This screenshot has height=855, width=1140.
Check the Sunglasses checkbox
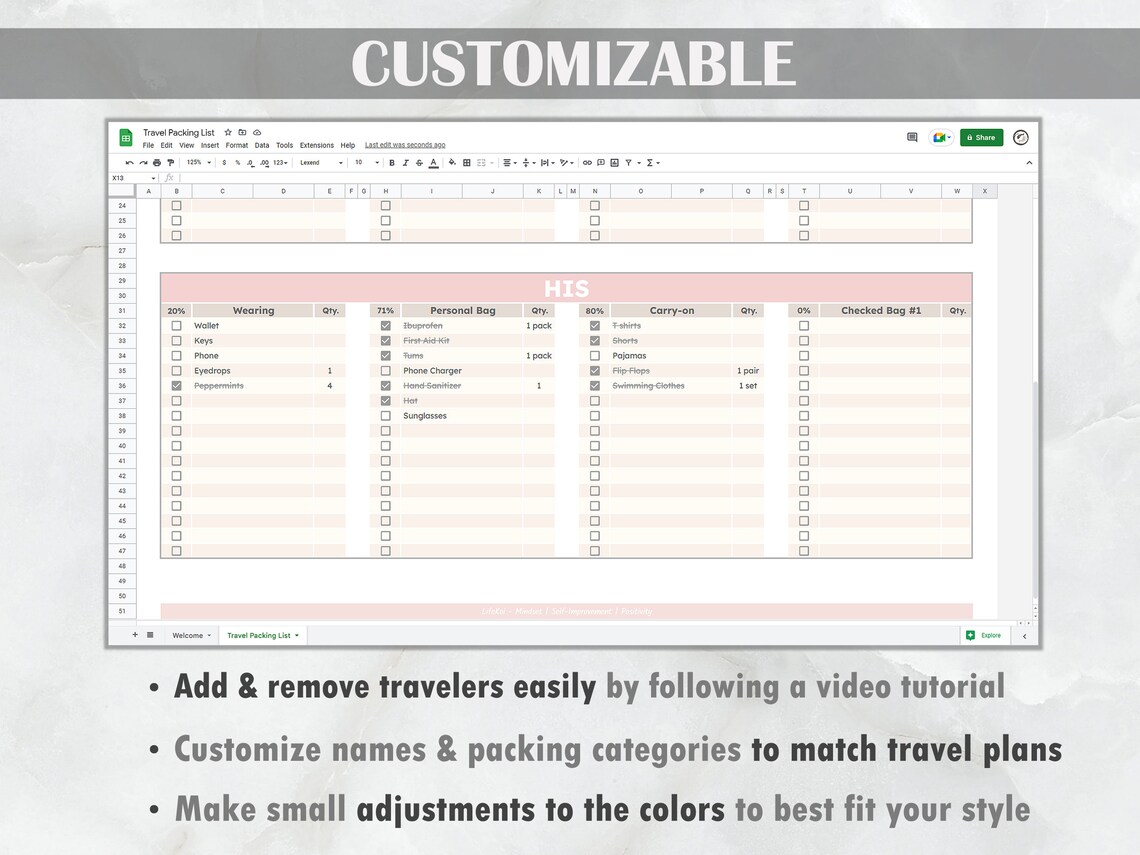[x=385, y=415]
